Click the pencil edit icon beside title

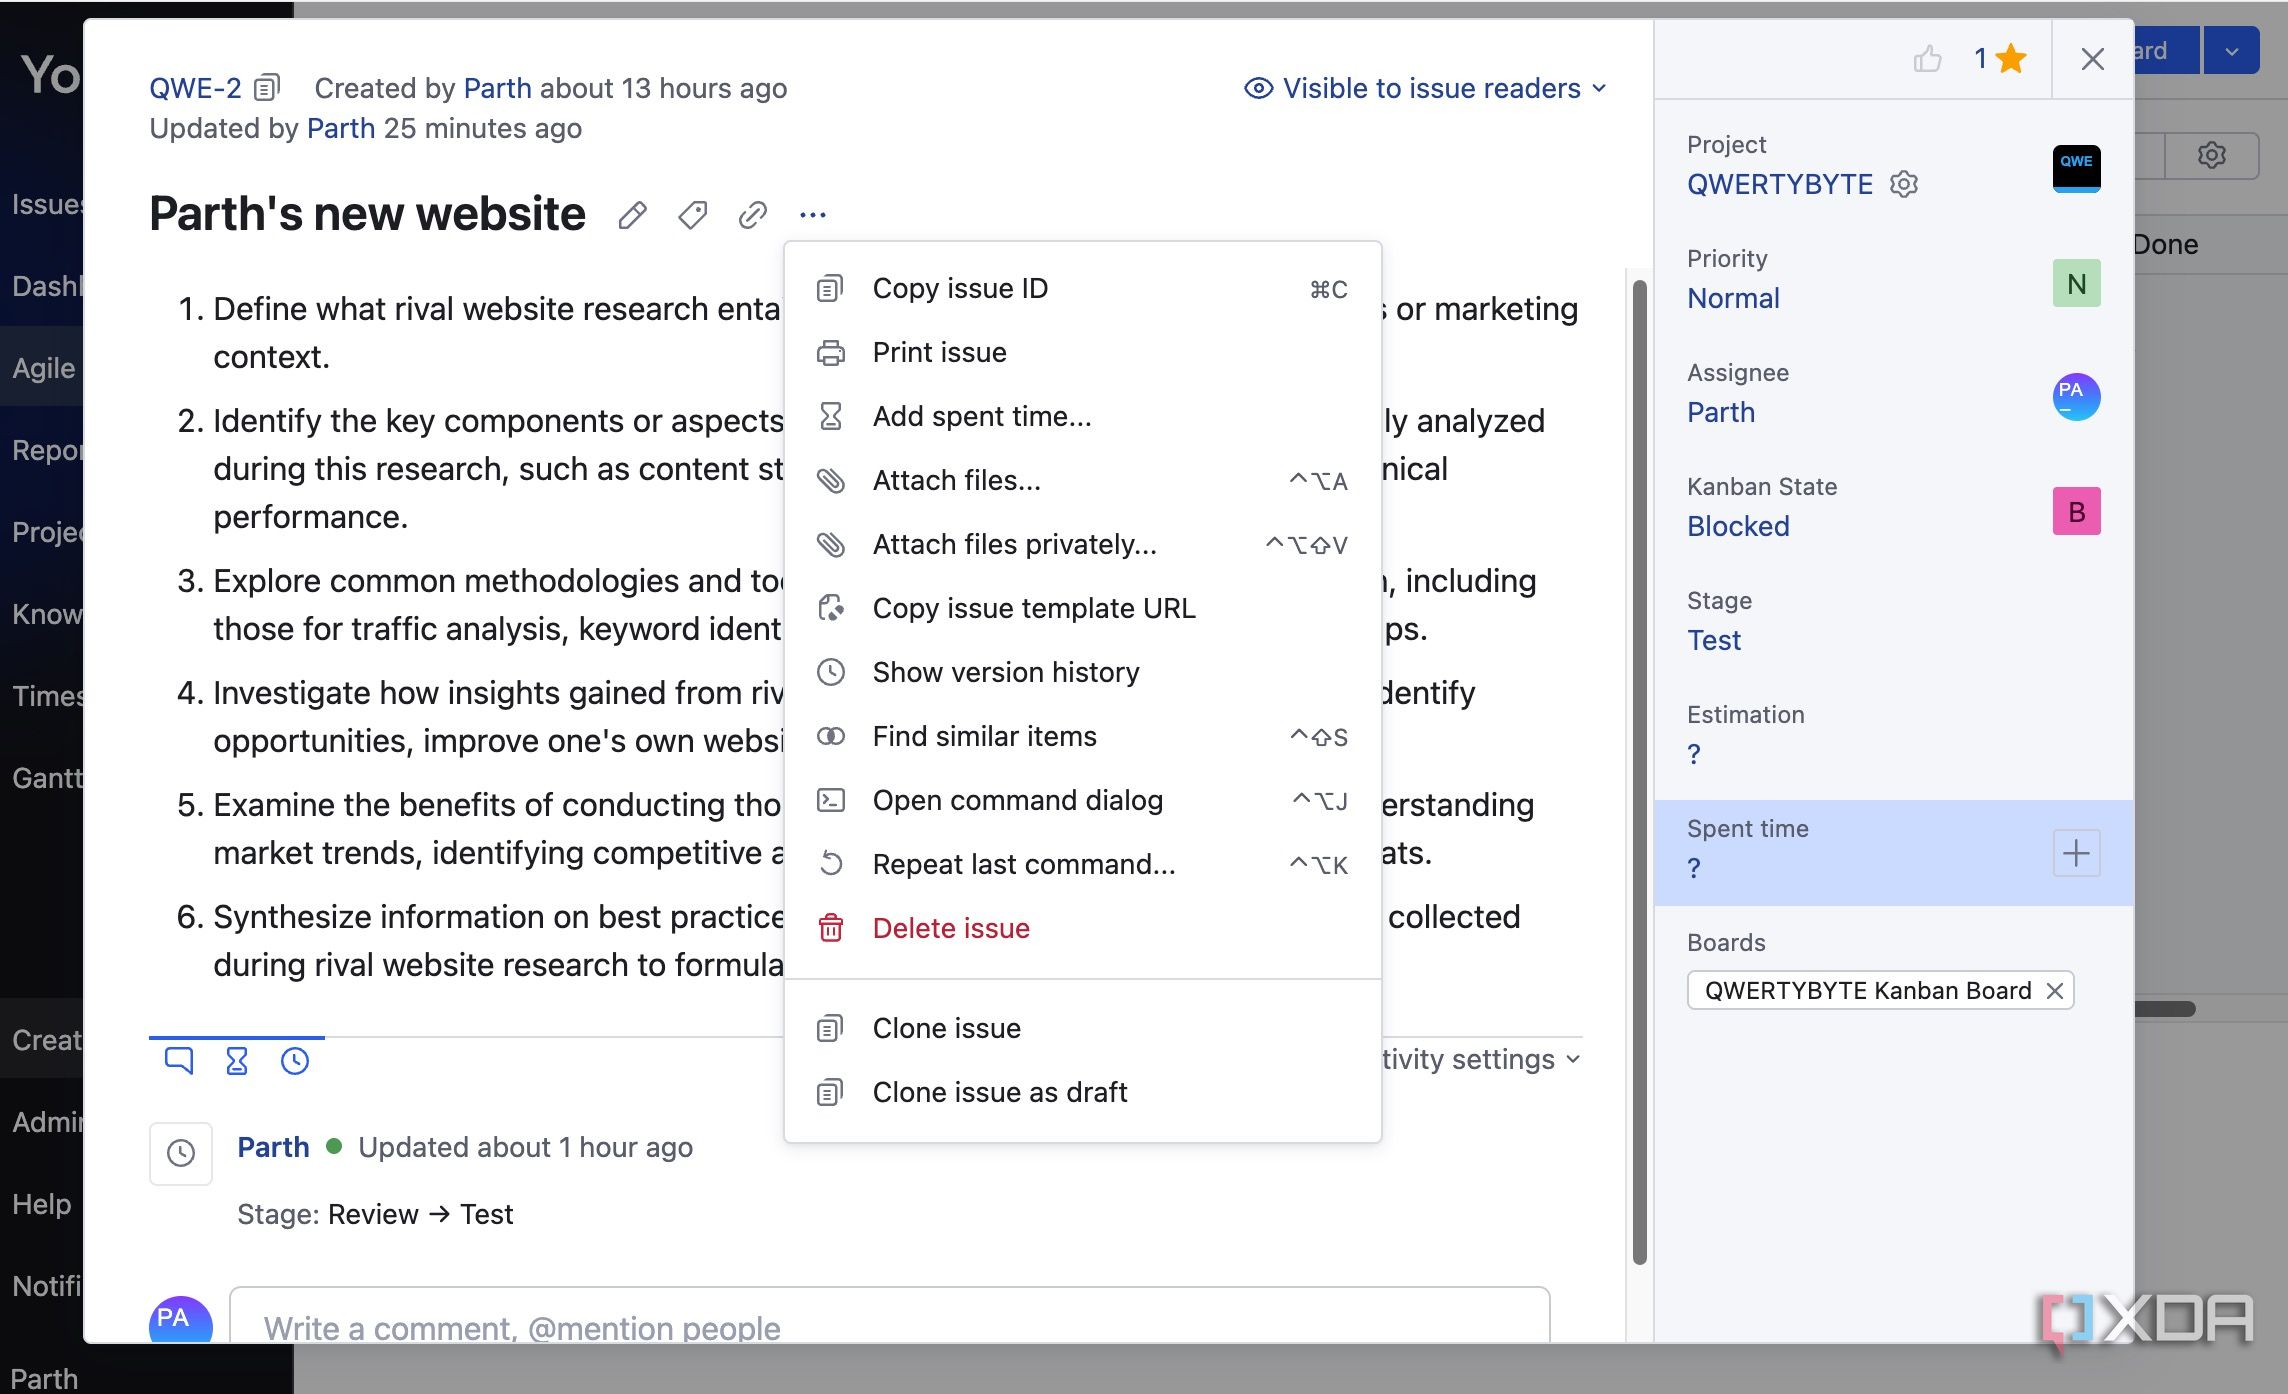[x=632, y=215]
